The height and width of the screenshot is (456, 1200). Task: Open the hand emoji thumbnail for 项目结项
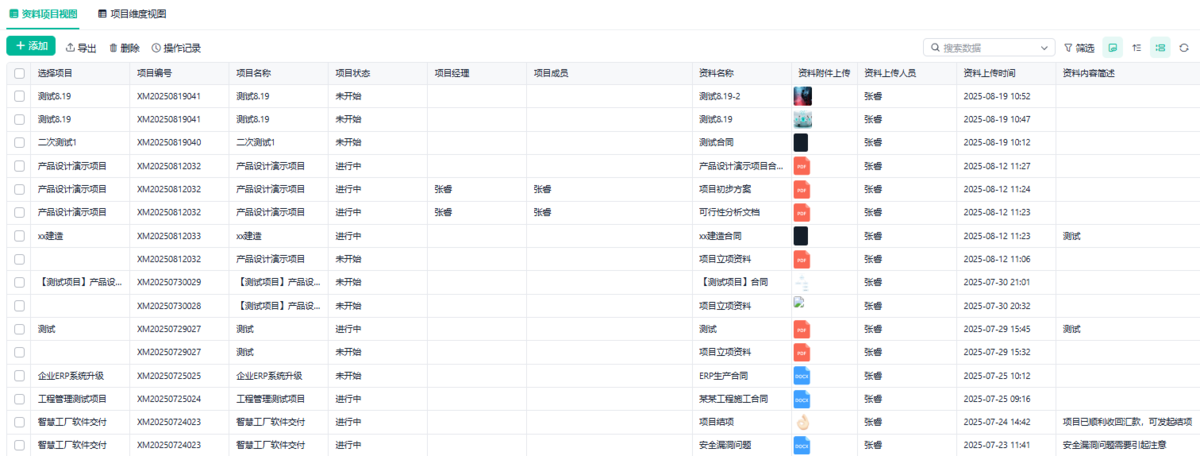802,422
